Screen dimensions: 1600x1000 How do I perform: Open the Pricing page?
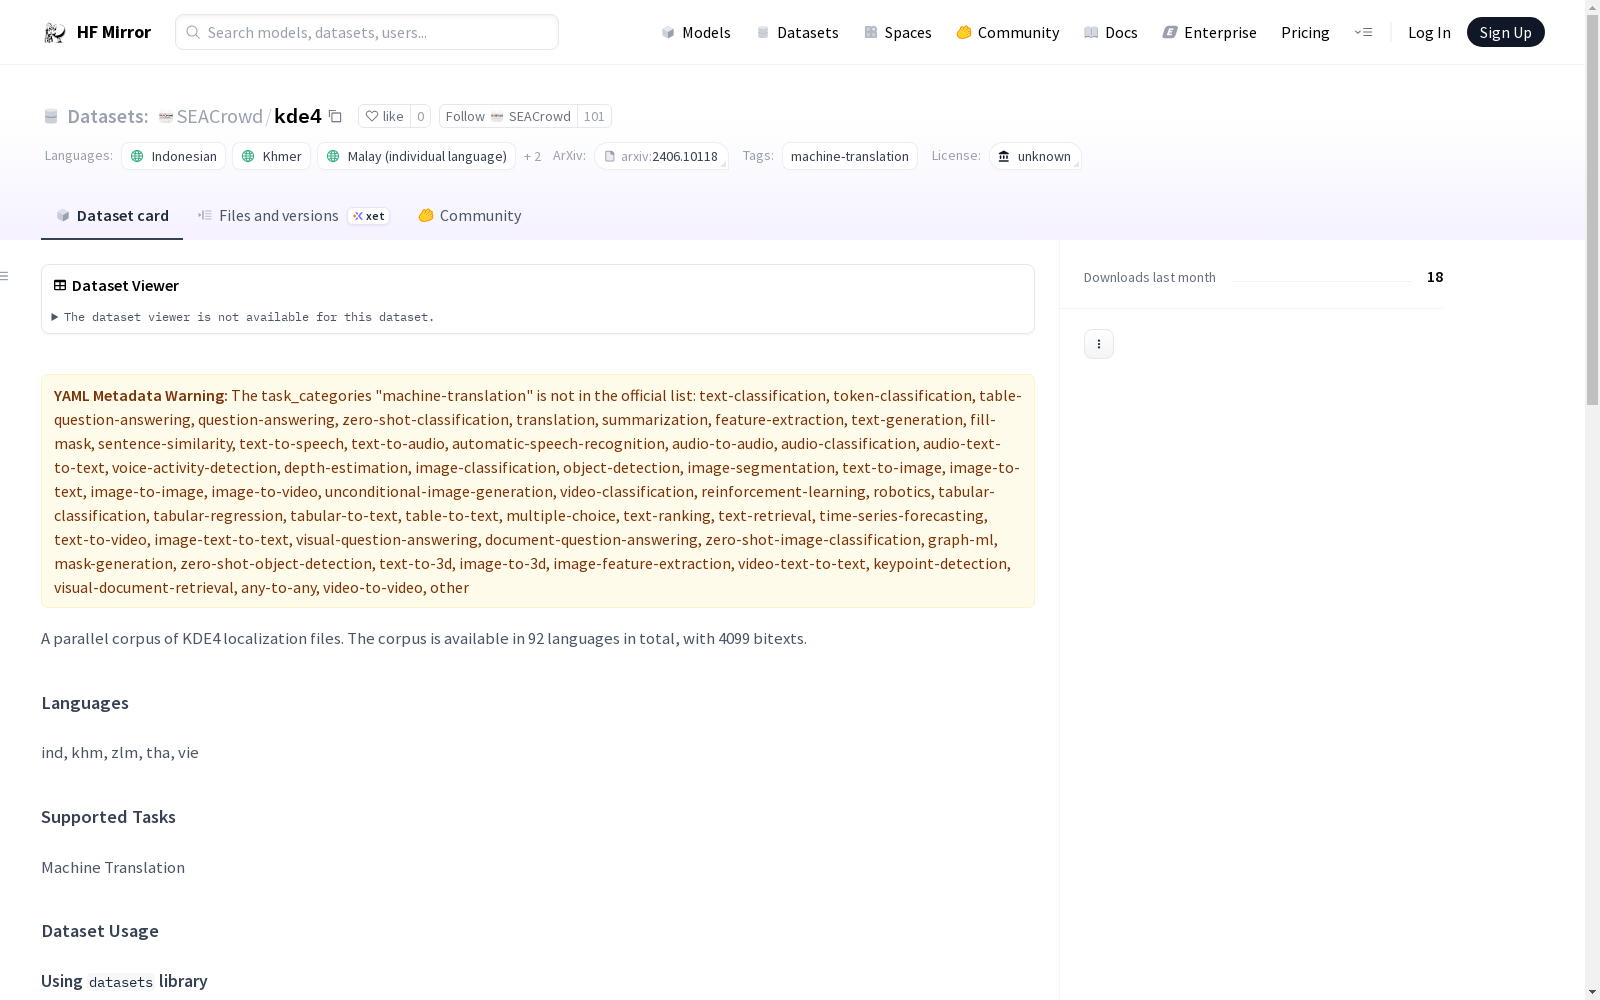[1305, 32]
